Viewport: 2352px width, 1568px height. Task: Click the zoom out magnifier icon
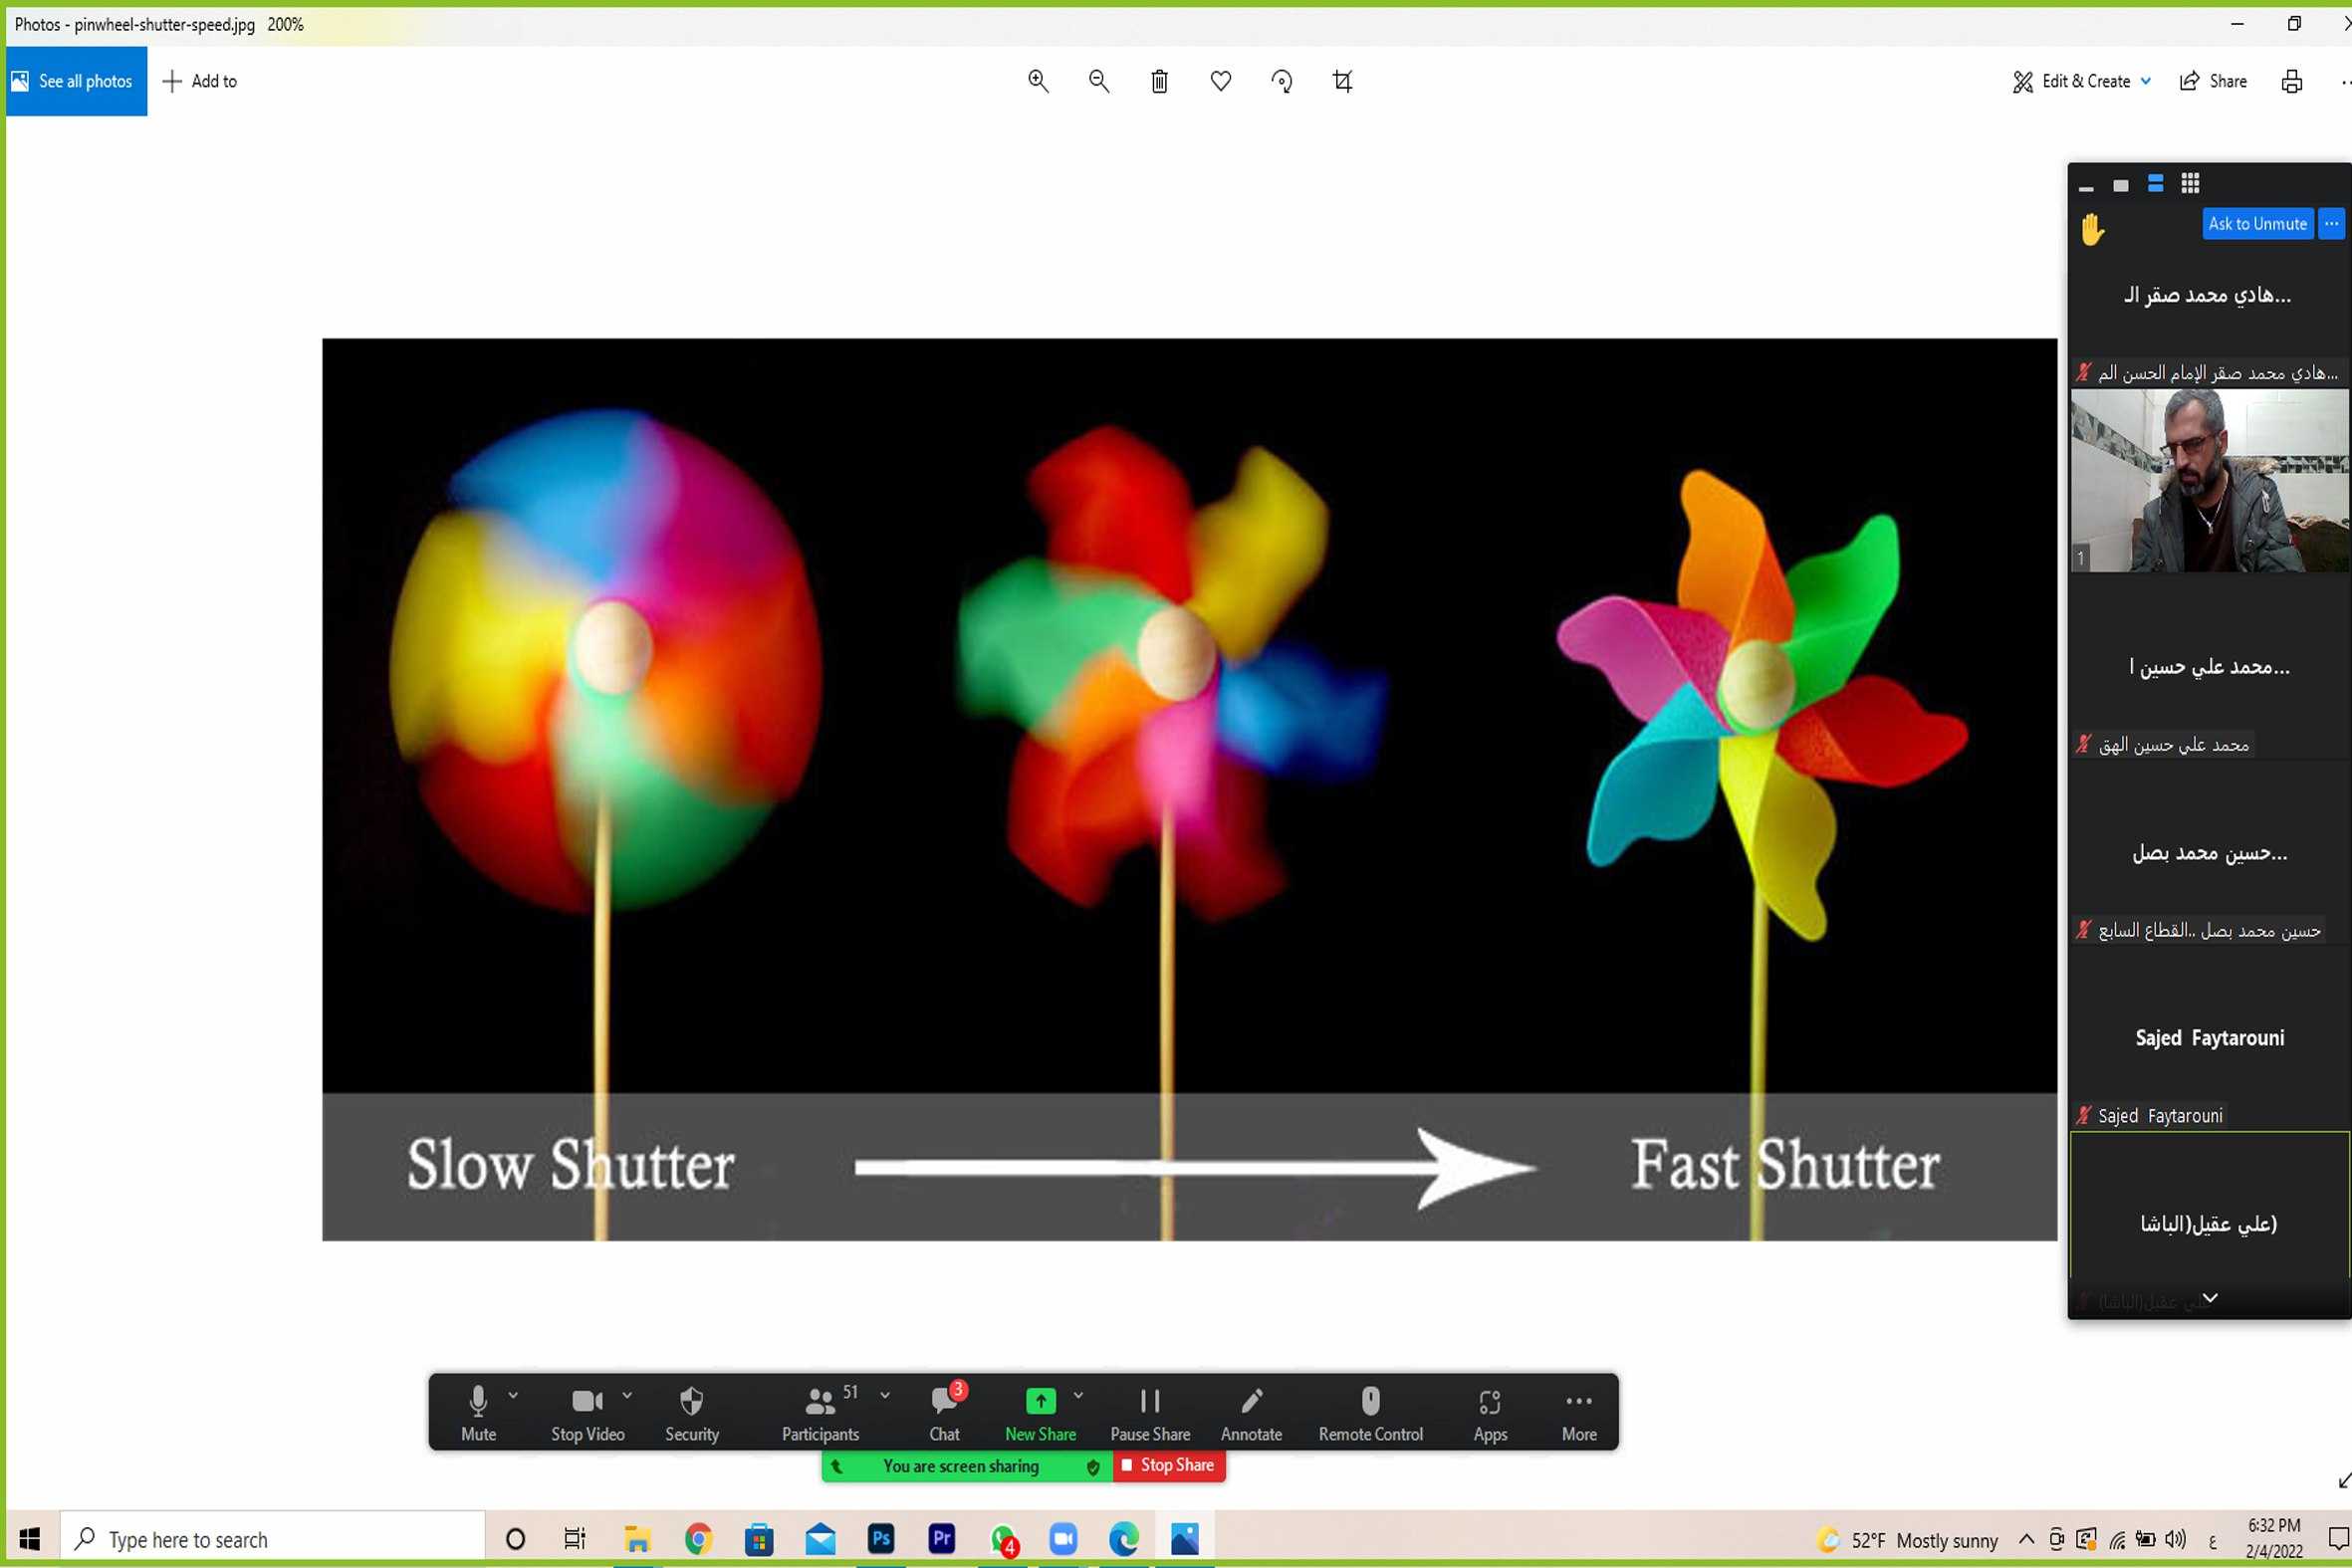pos(1099,81)
